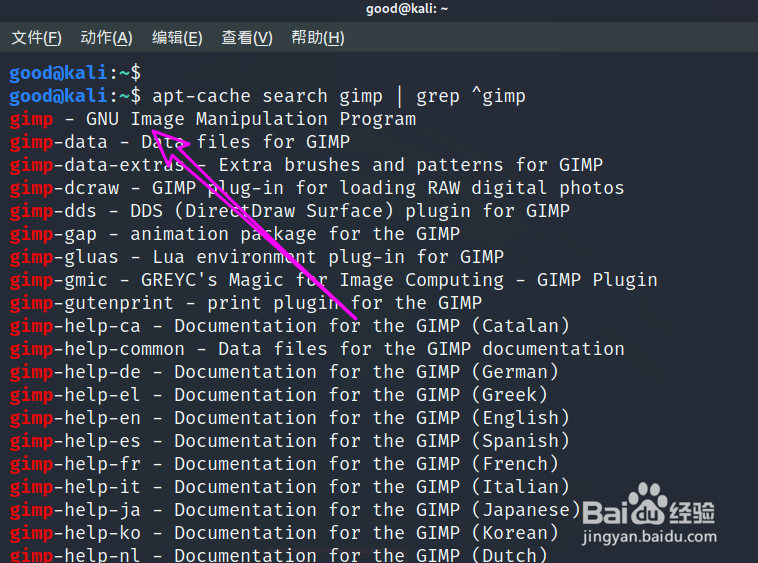Viewport: 758px width, 563px height.
Task: Click the gimp-help-ko Korean line
Action: click(284, 534)
